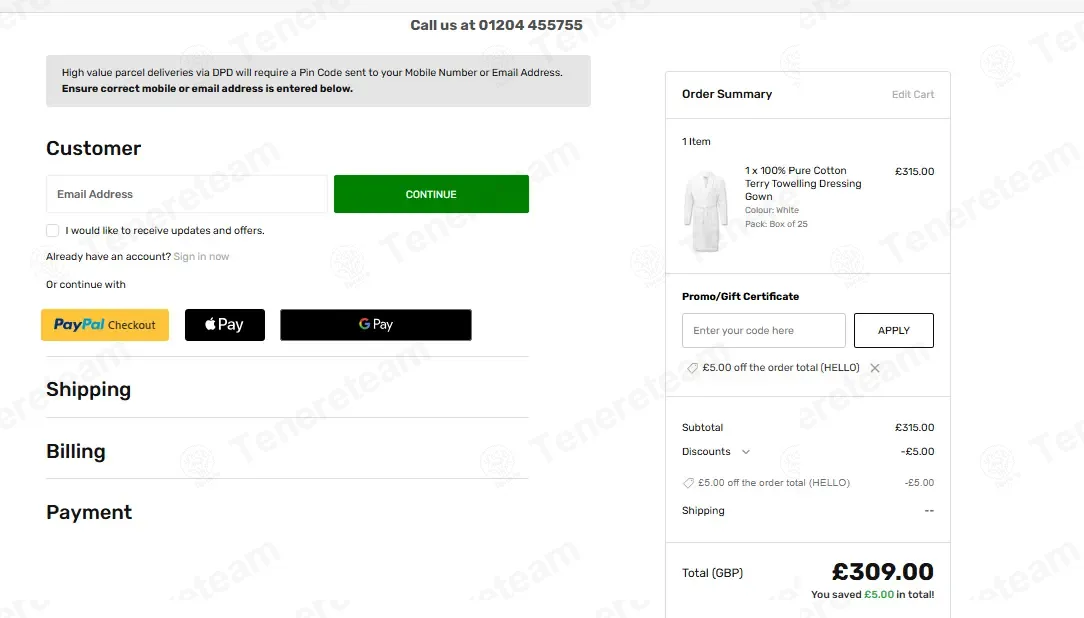Collapse the Discounts chevron
The width and height of the screenshot is (1084, 618).
(x=746, y=452)
